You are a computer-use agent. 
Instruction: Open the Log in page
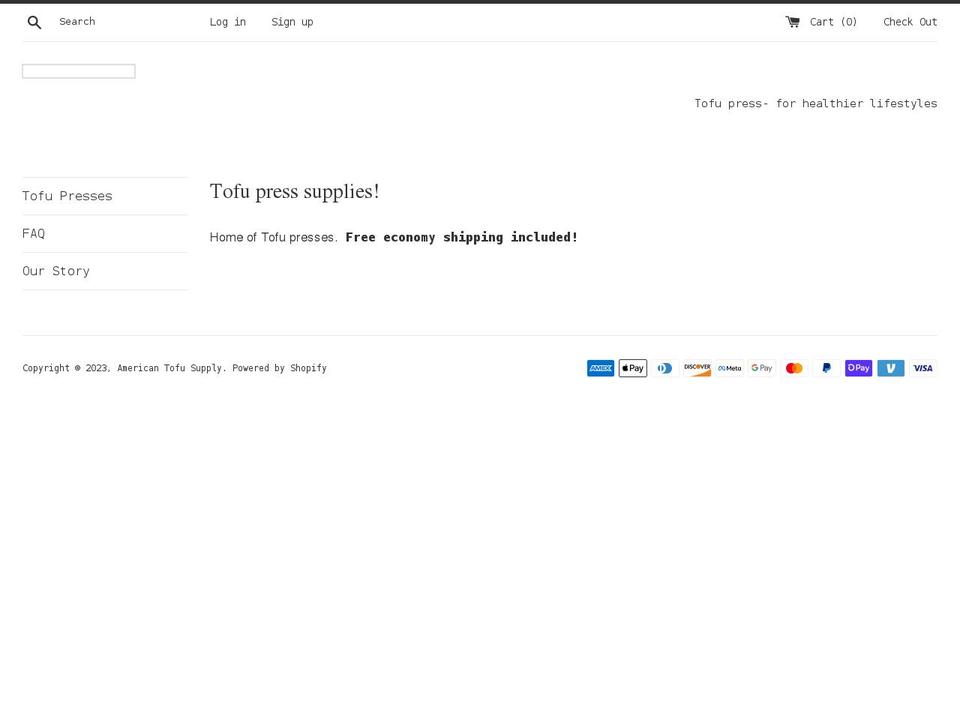click(228, 22)
